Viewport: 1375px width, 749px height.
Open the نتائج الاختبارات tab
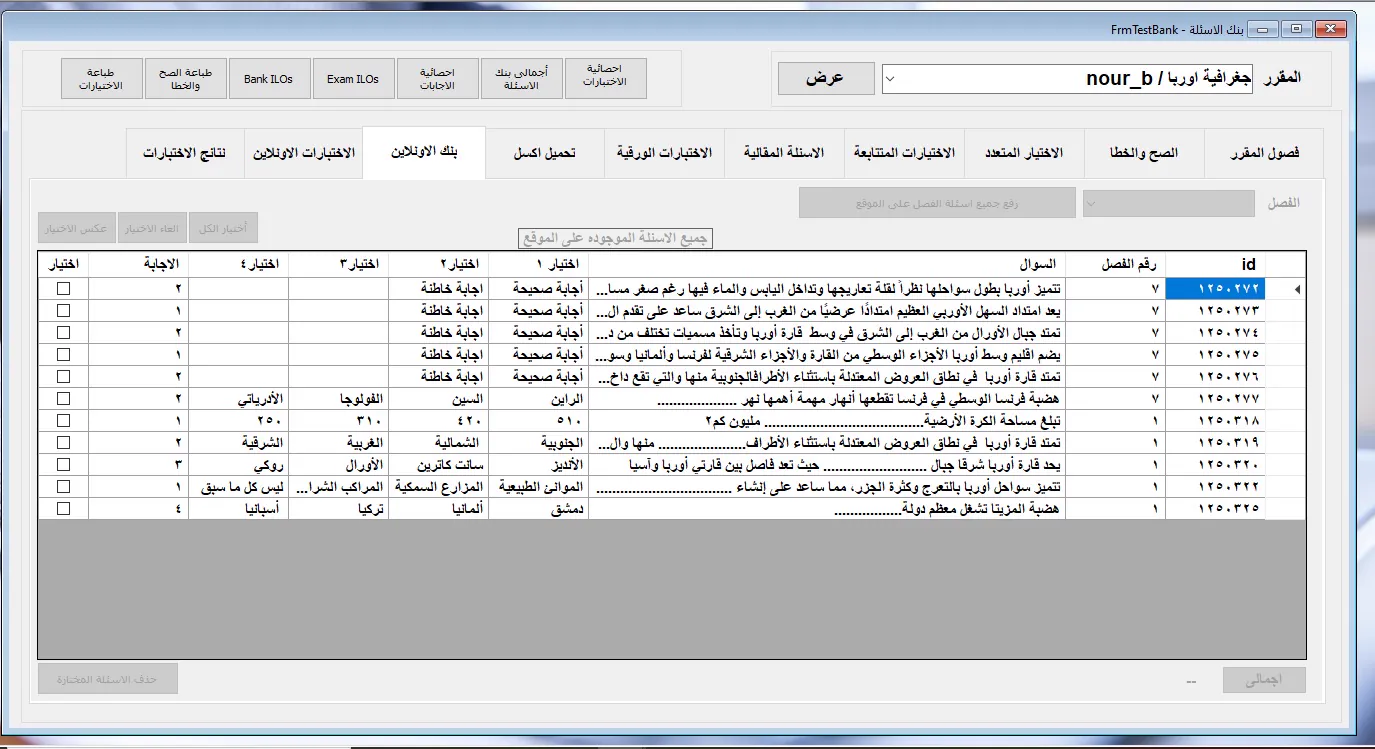click(x=185, y=153)
